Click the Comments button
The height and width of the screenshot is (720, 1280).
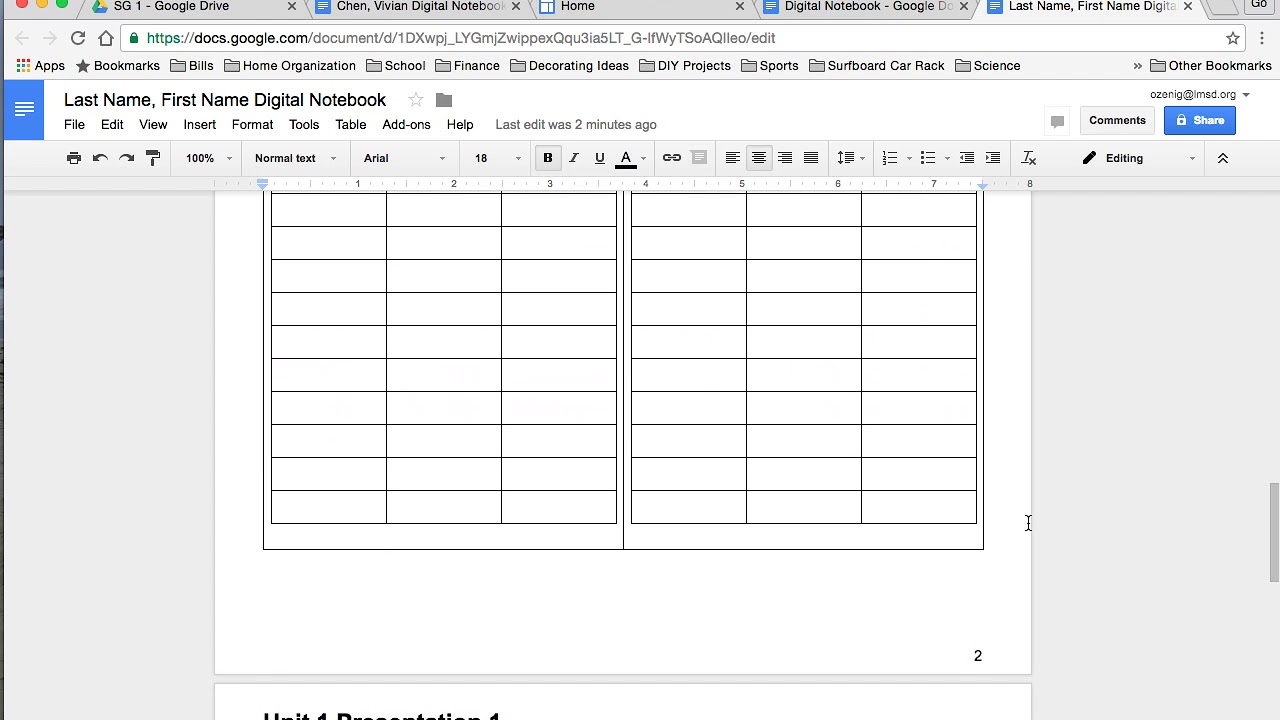[x=1117, y=120]
